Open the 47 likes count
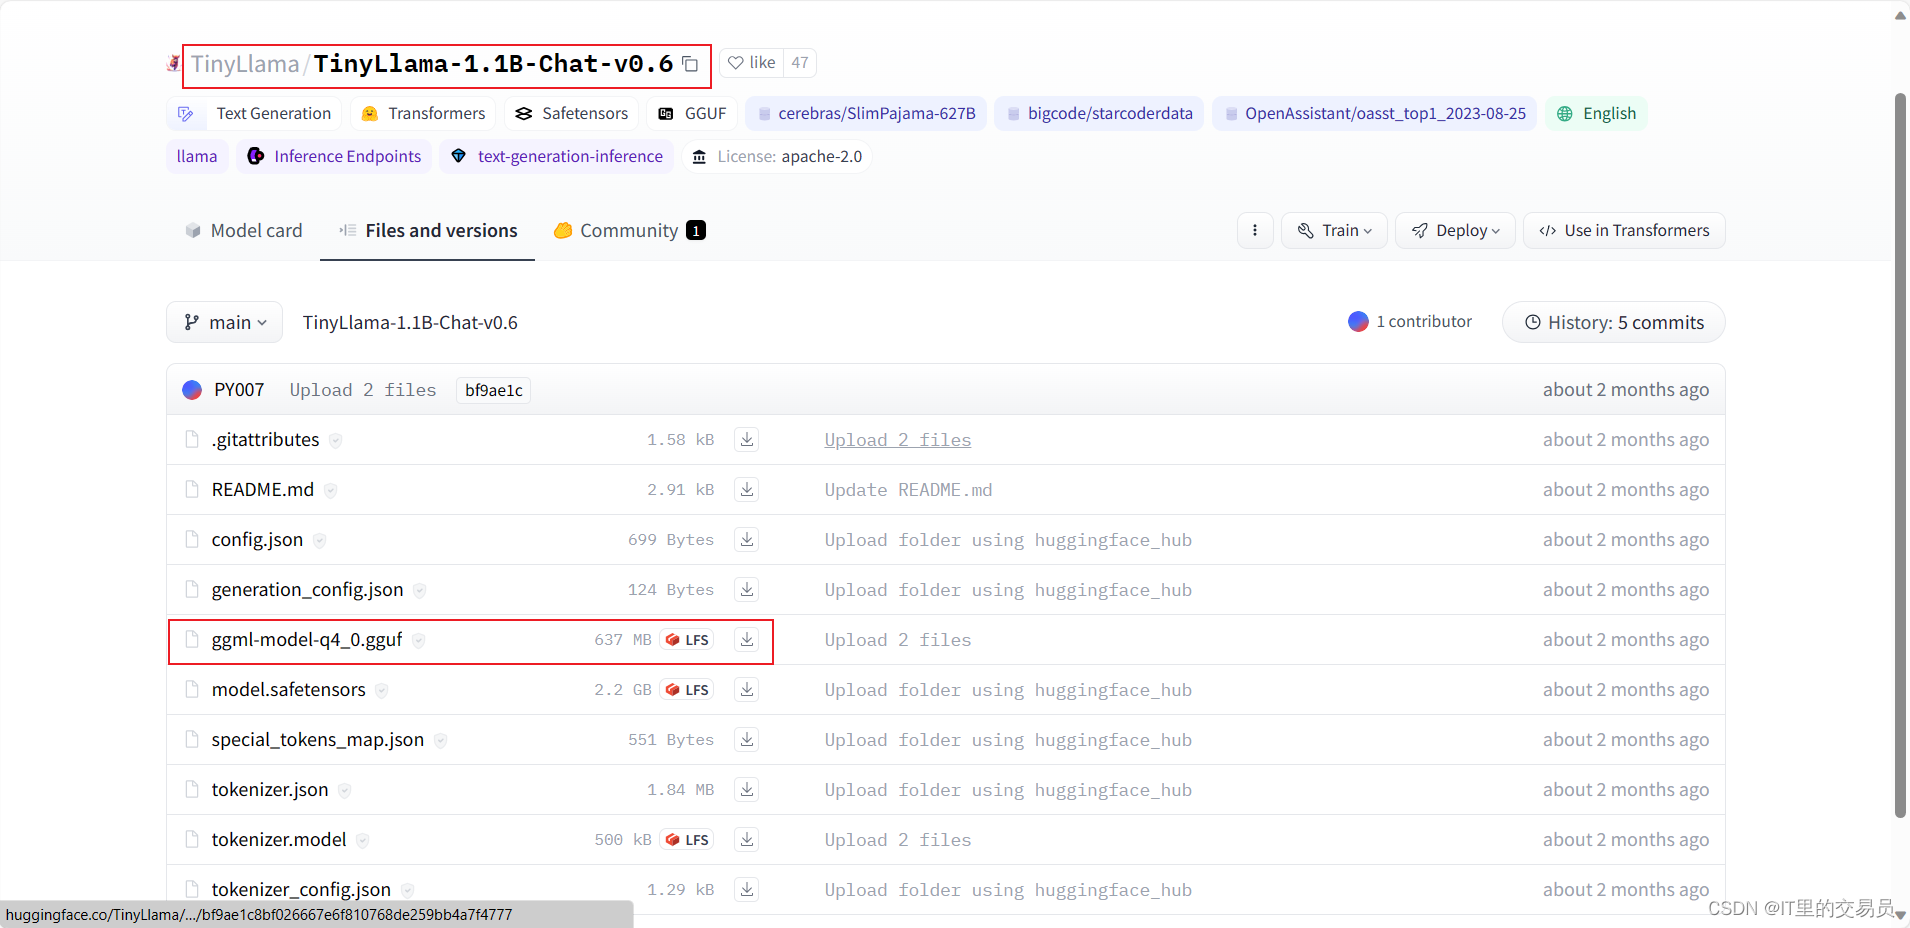The height and width of the screenshot is (928, 1910). [x=800, y=63]
